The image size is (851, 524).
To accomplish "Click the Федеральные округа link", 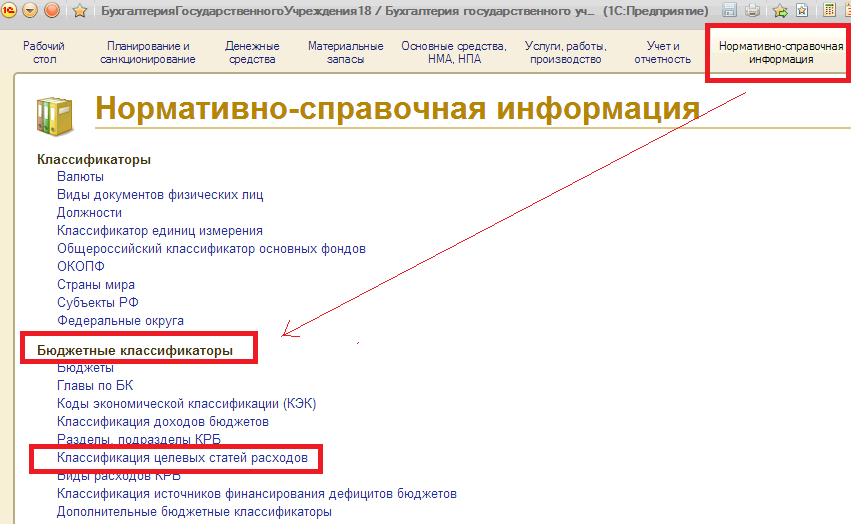I will point(120,320).
